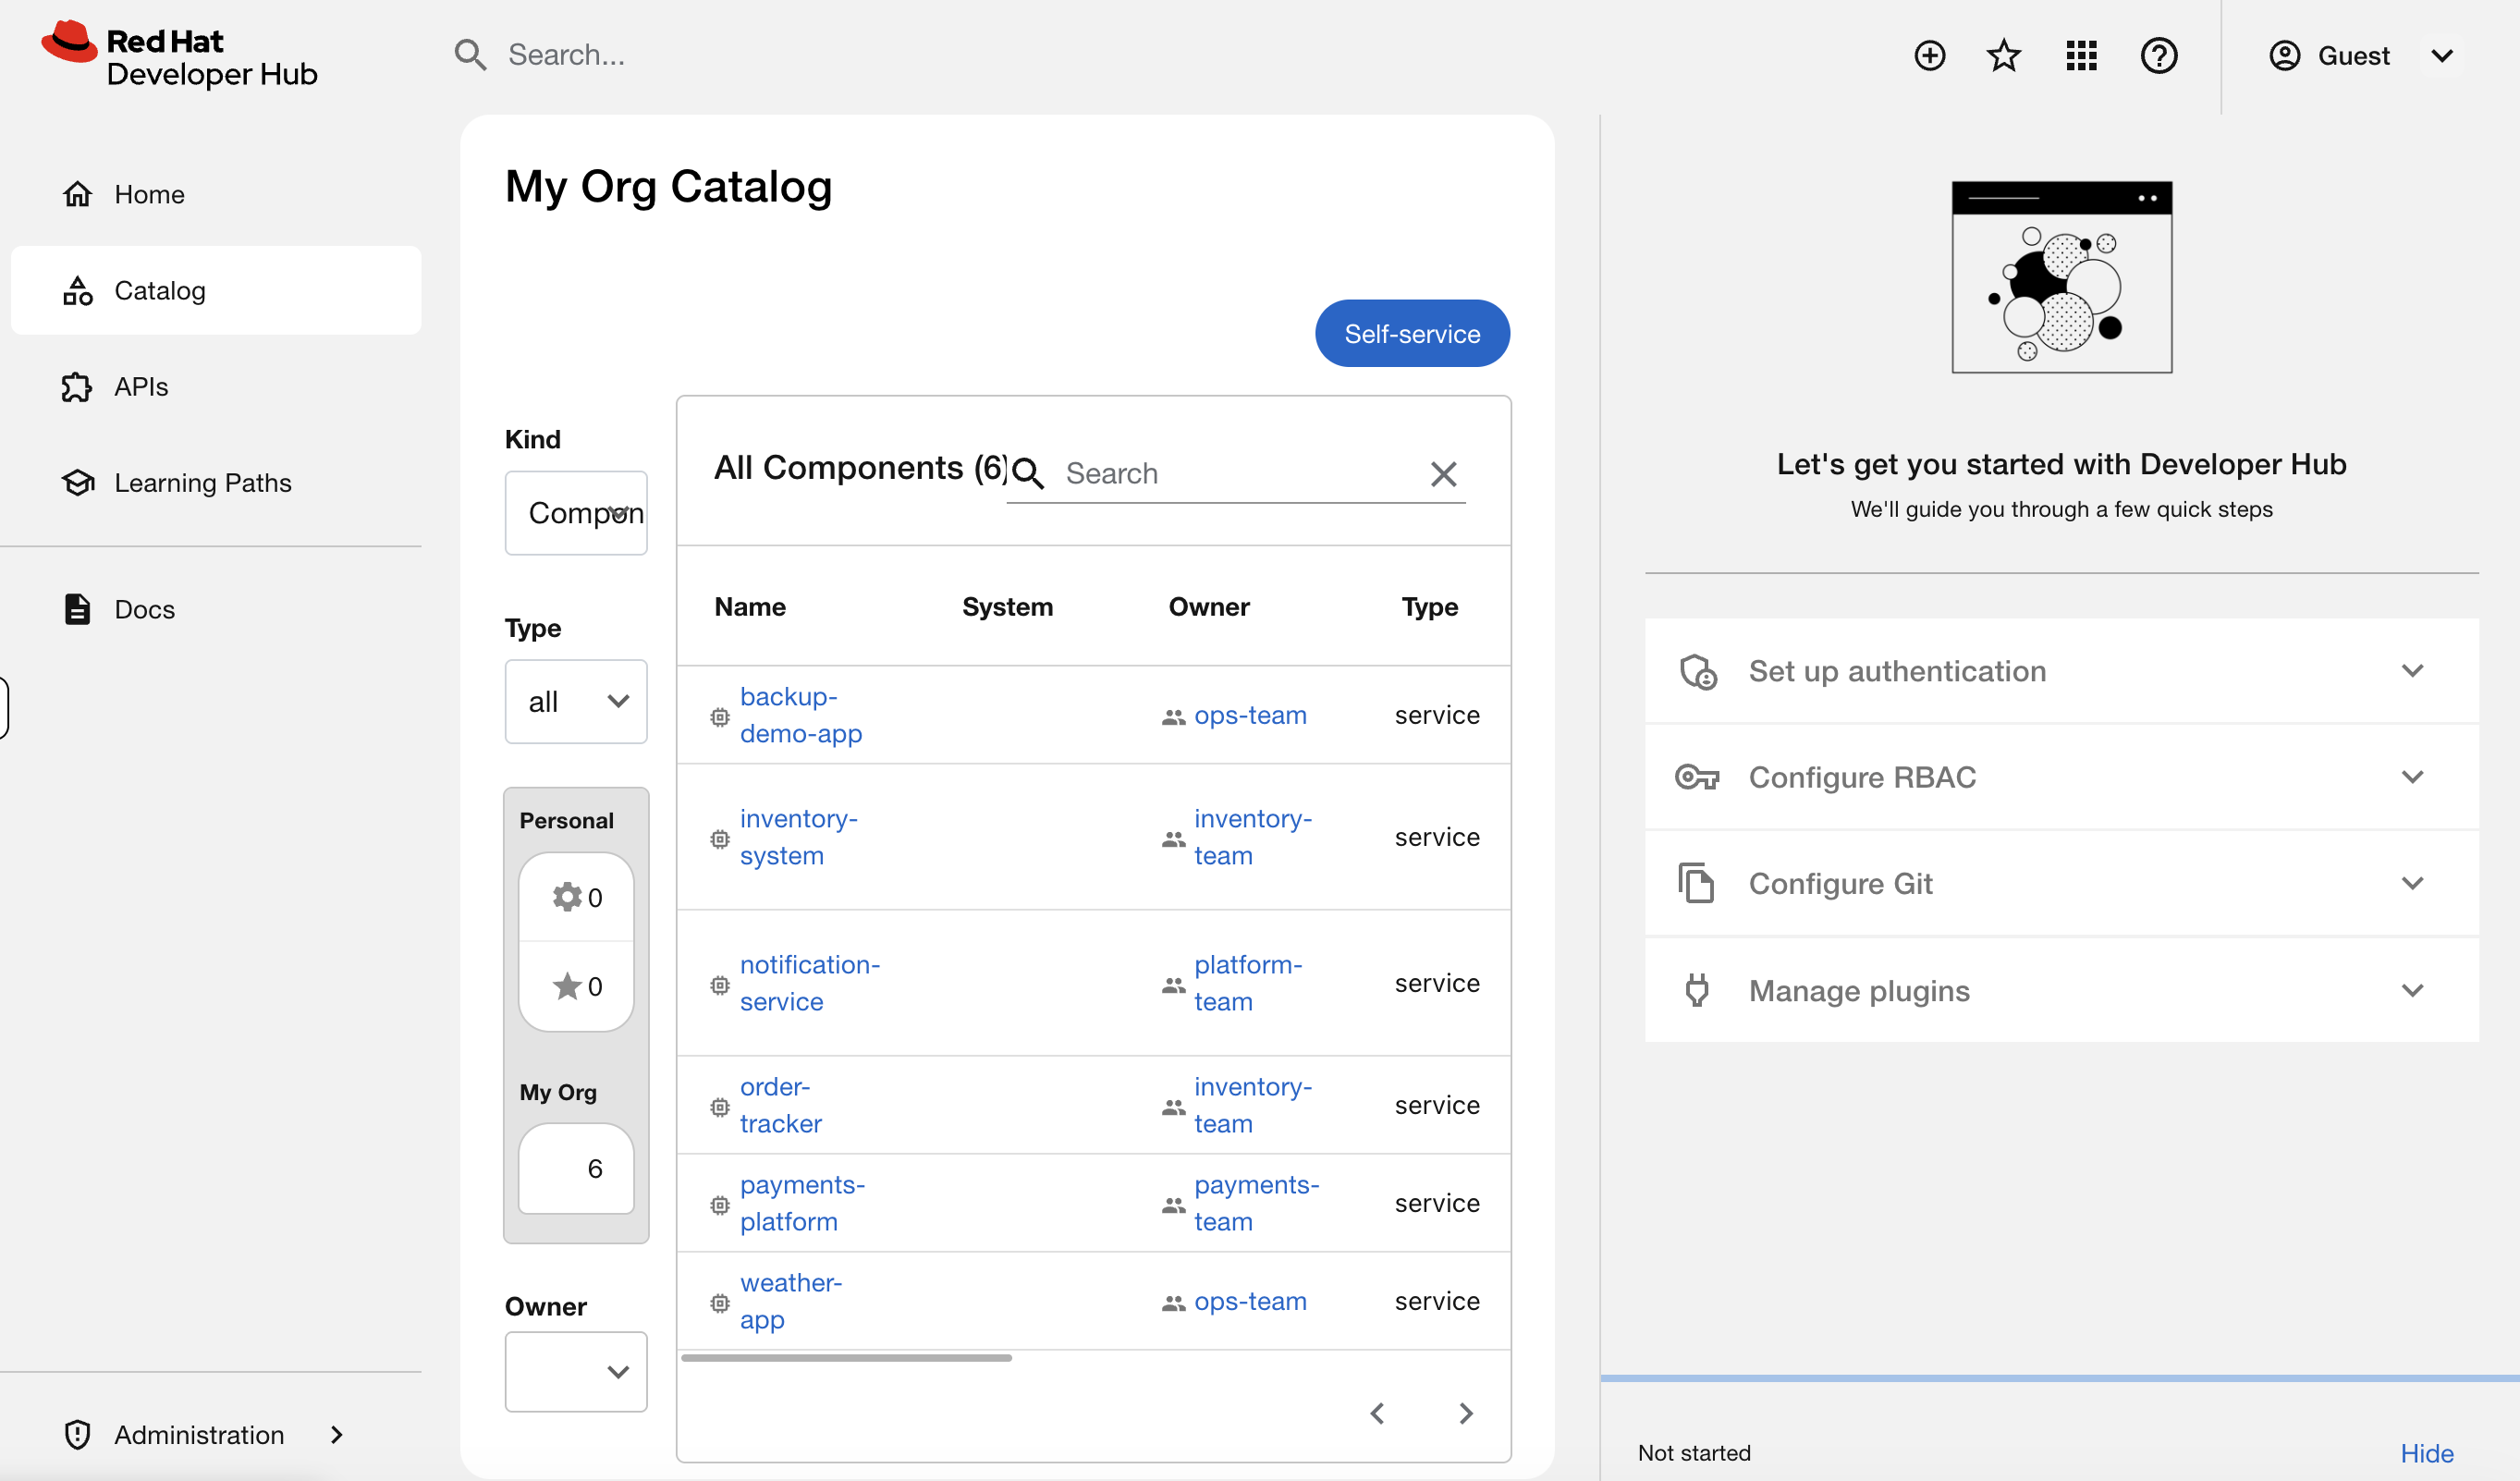Click the notification-service component icon
The height and width of the screenshot is (1481, 2520).
(720, 985)
